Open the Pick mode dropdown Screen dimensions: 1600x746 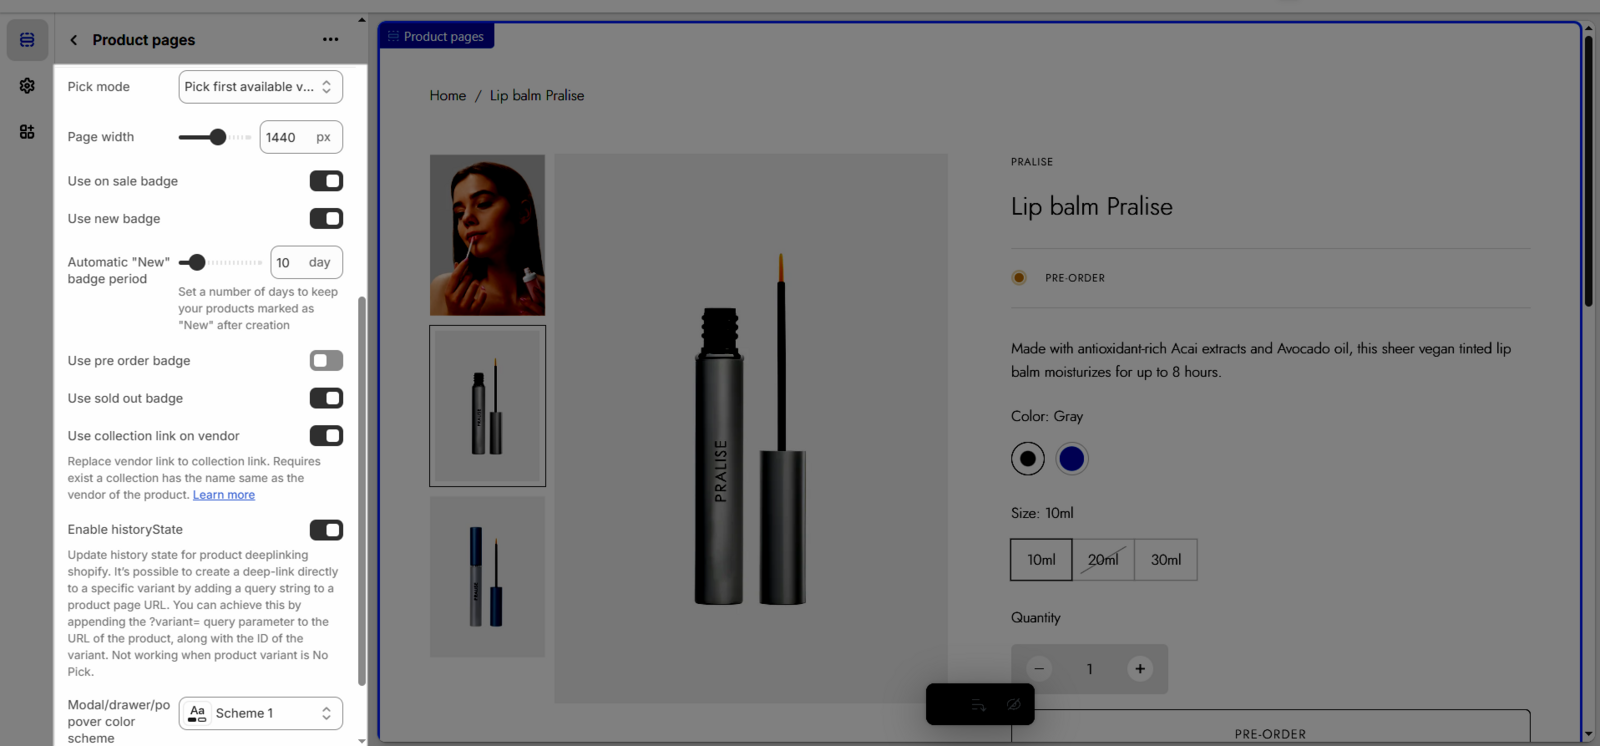pyautogui.click(x=260, y=87)
